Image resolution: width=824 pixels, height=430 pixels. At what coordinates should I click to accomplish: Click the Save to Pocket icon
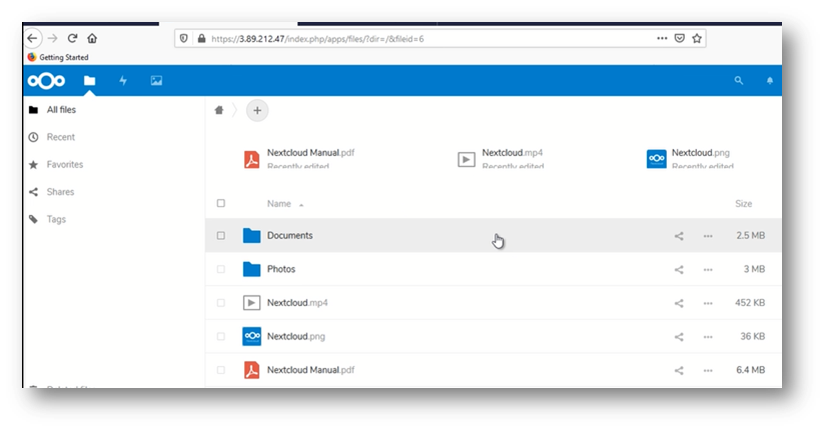click(679, 38)
